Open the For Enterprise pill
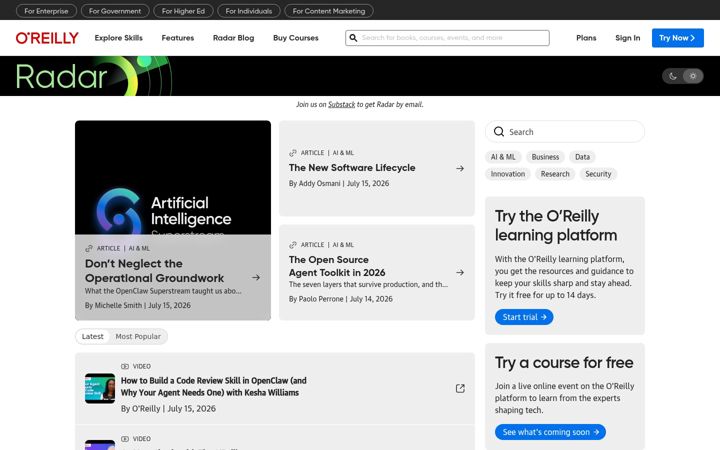 tap(46, 11)
